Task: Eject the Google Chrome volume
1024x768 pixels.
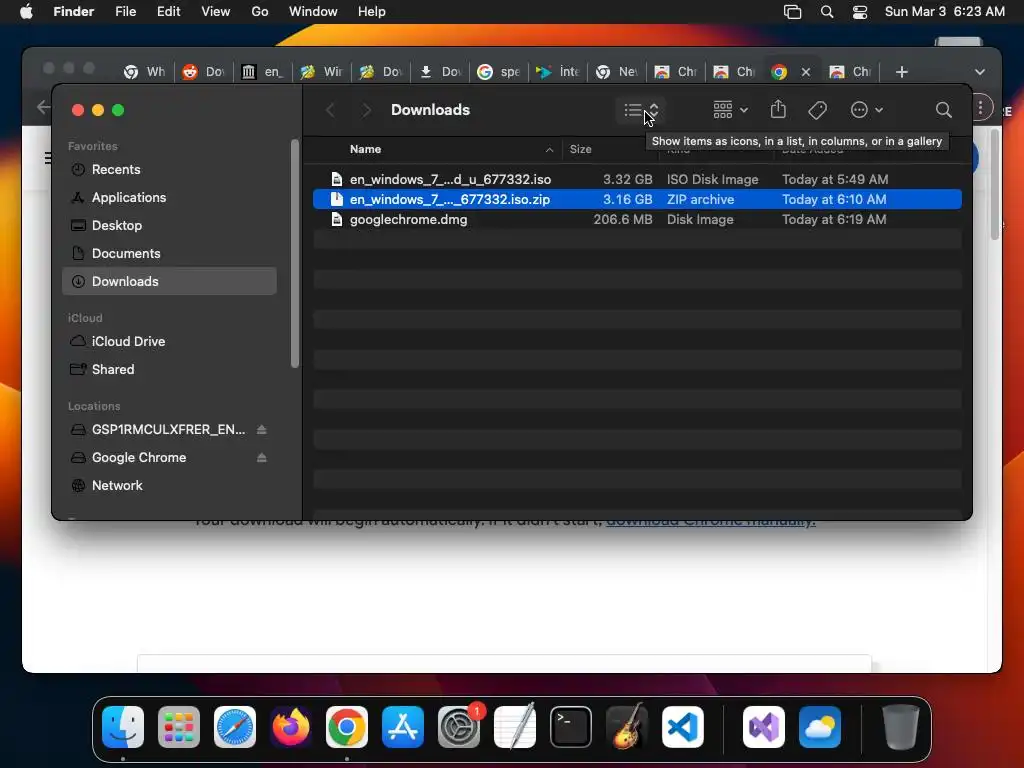Action: coord(261,458)
